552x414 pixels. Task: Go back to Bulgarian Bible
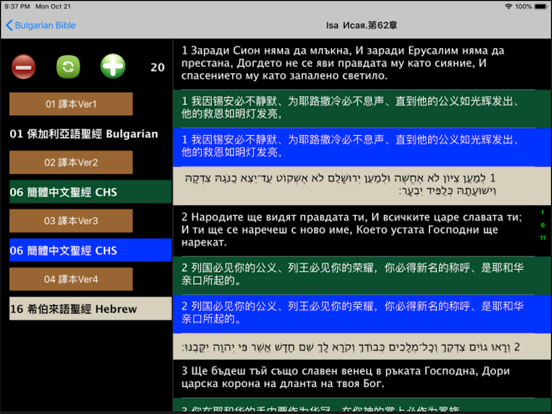click(x=41, y=25)
